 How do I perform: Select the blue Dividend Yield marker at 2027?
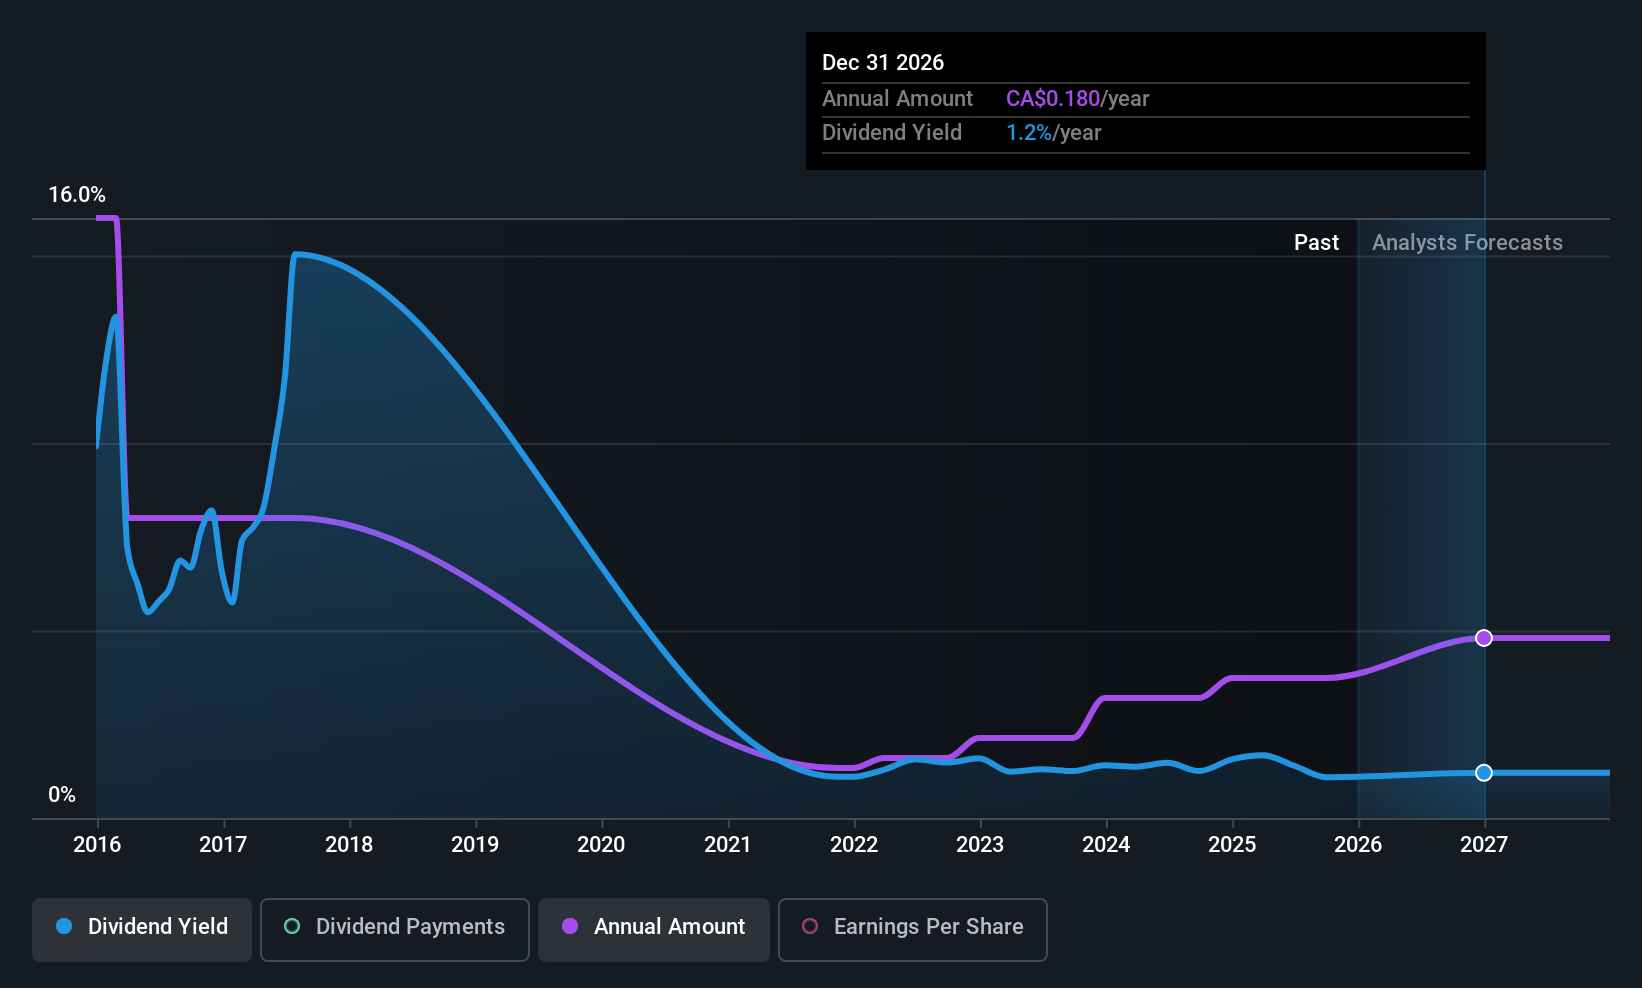point(1484,773)
